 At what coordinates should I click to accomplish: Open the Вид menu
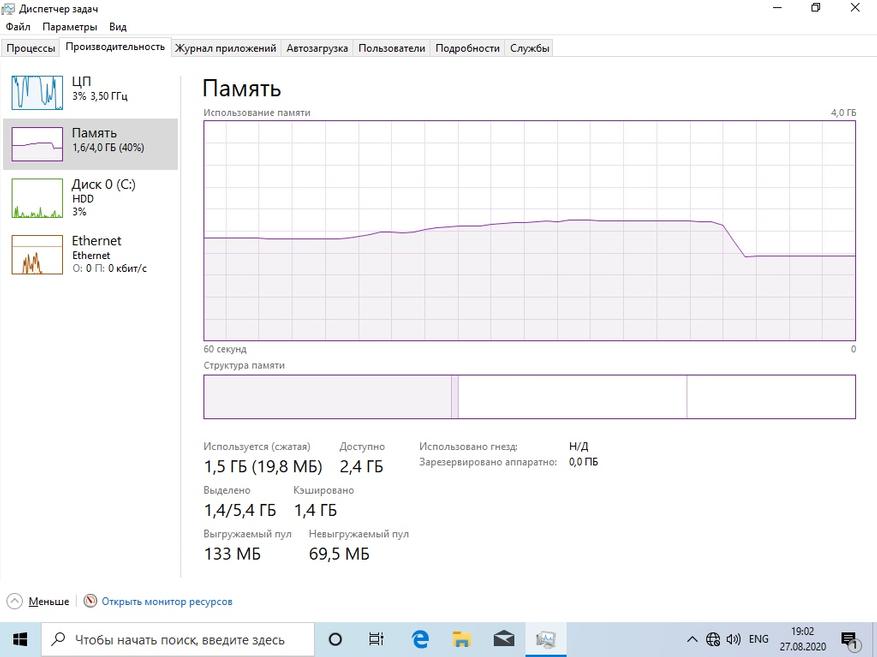(x=117, y=26)
